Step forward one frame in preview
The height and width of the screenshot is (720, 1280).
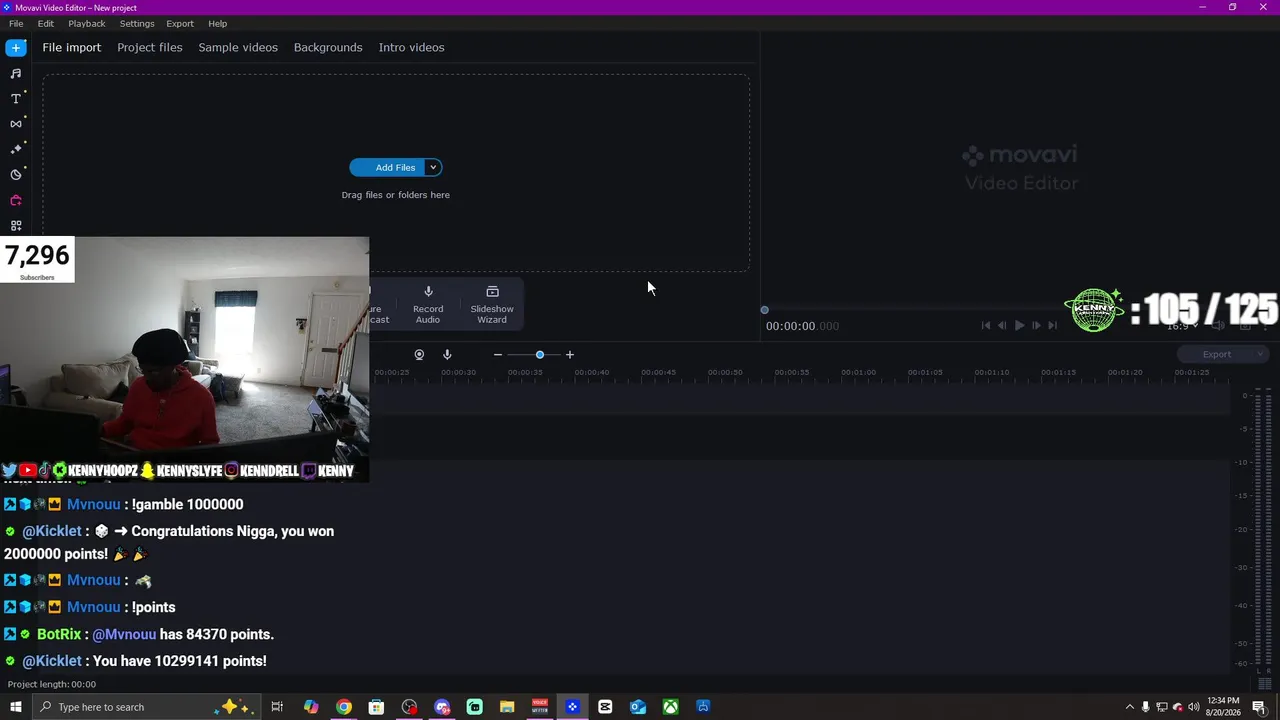[x=1036, y=325]
